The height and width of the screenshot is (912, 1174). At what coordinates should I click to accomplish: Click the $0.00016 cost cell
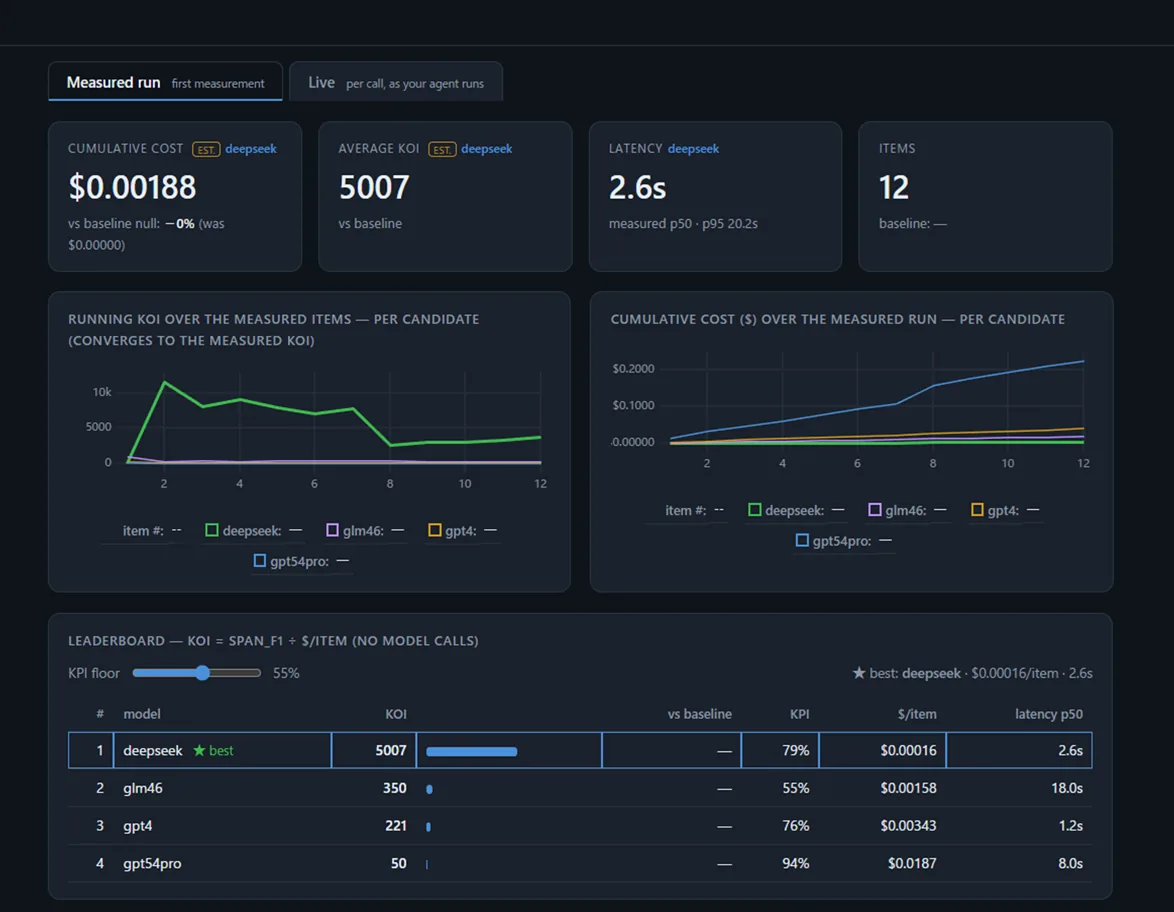point(908,750)
